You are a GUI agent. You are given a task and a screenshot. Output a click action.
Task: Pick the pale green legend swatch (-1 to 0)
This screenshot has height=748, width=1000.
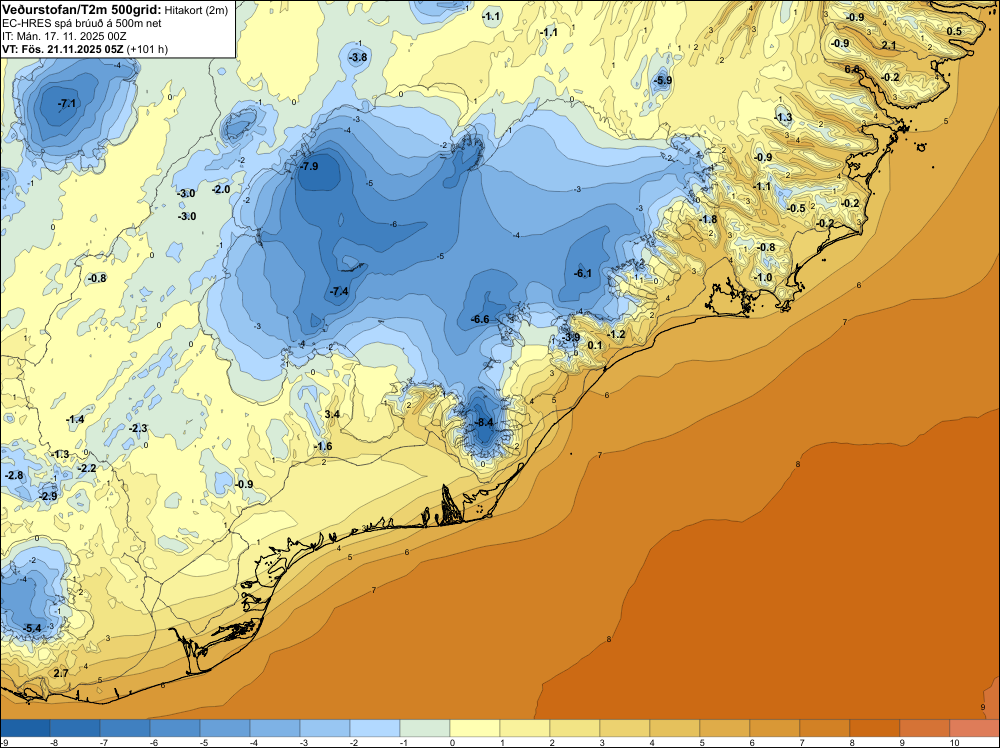point(425,728)
